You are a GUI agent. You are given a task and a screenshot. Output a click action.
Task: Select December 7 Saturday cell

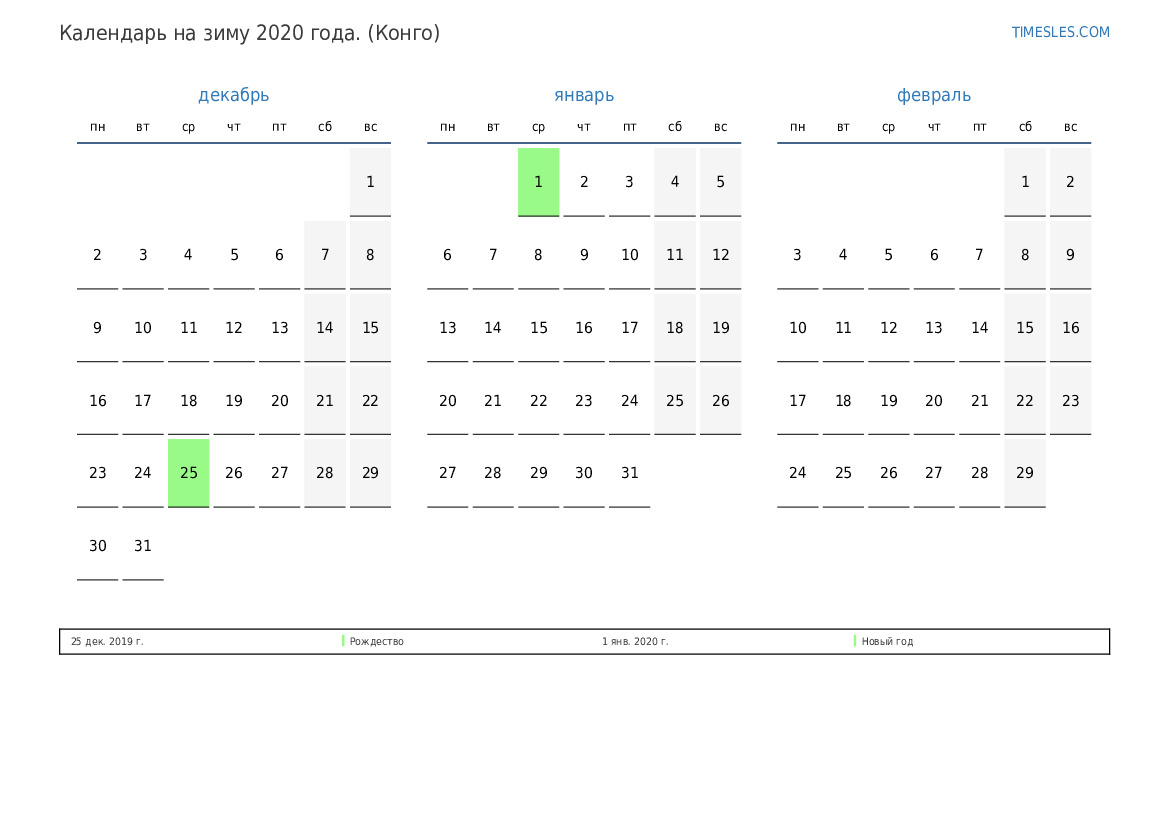325,255
